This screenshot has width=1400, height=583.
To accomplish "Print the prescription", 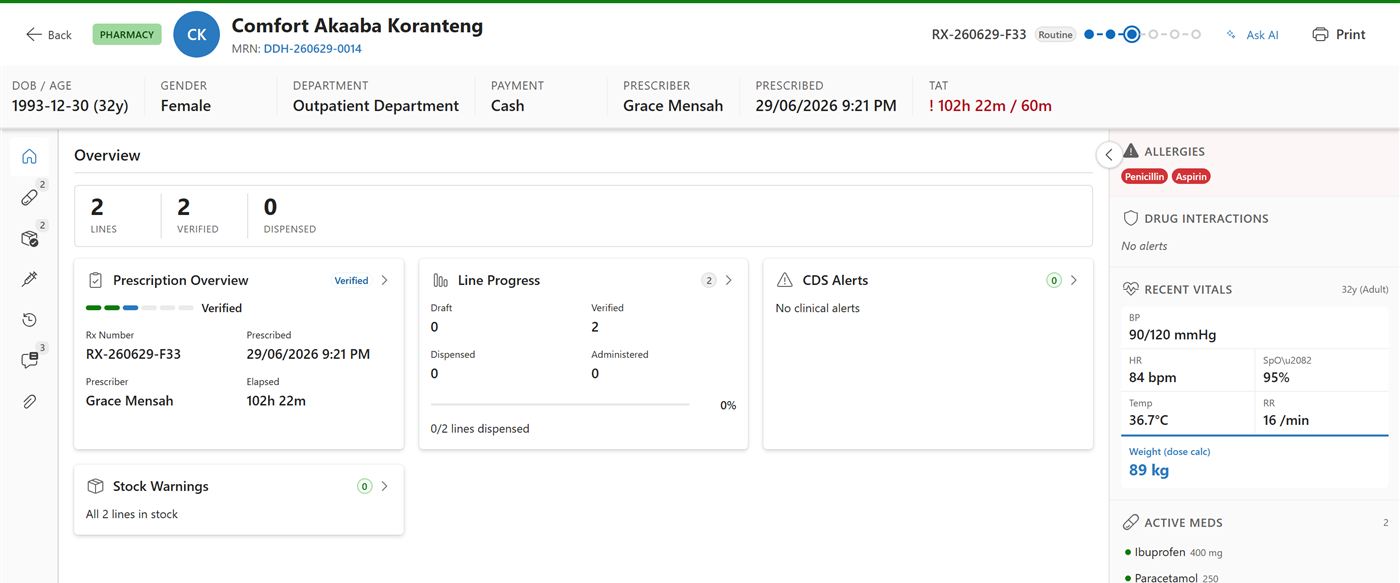I will [x=1338, y=34].
